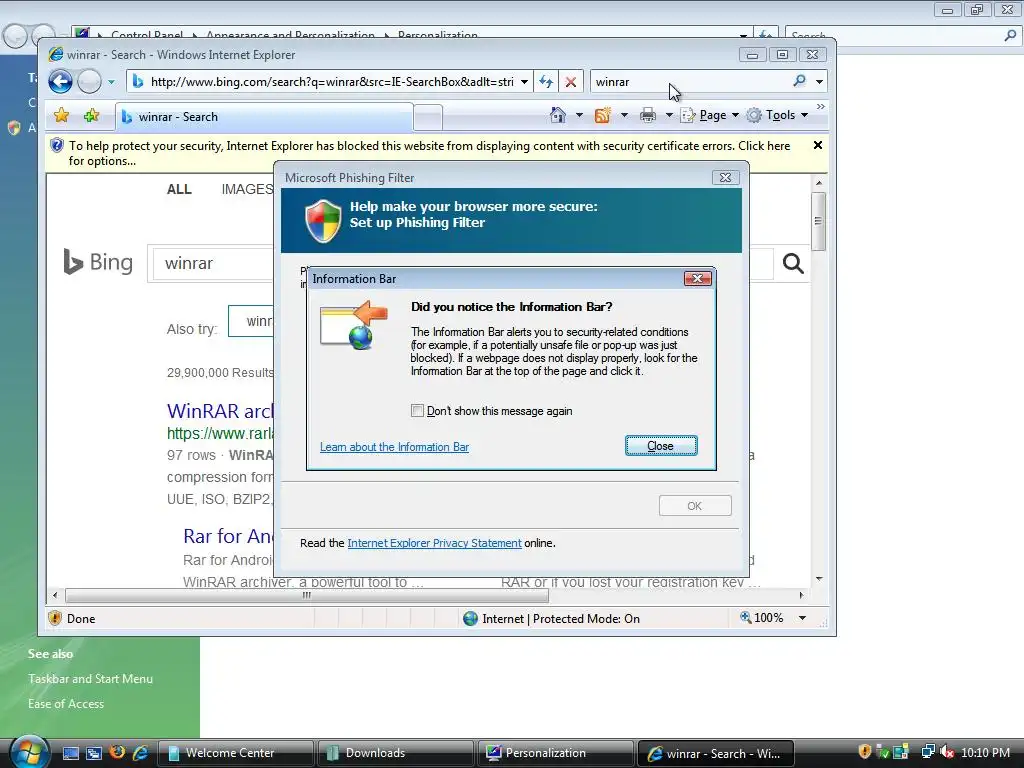Open the search provider options dropdown
This screenshot has width=1024, height=768.
(819, 82)
